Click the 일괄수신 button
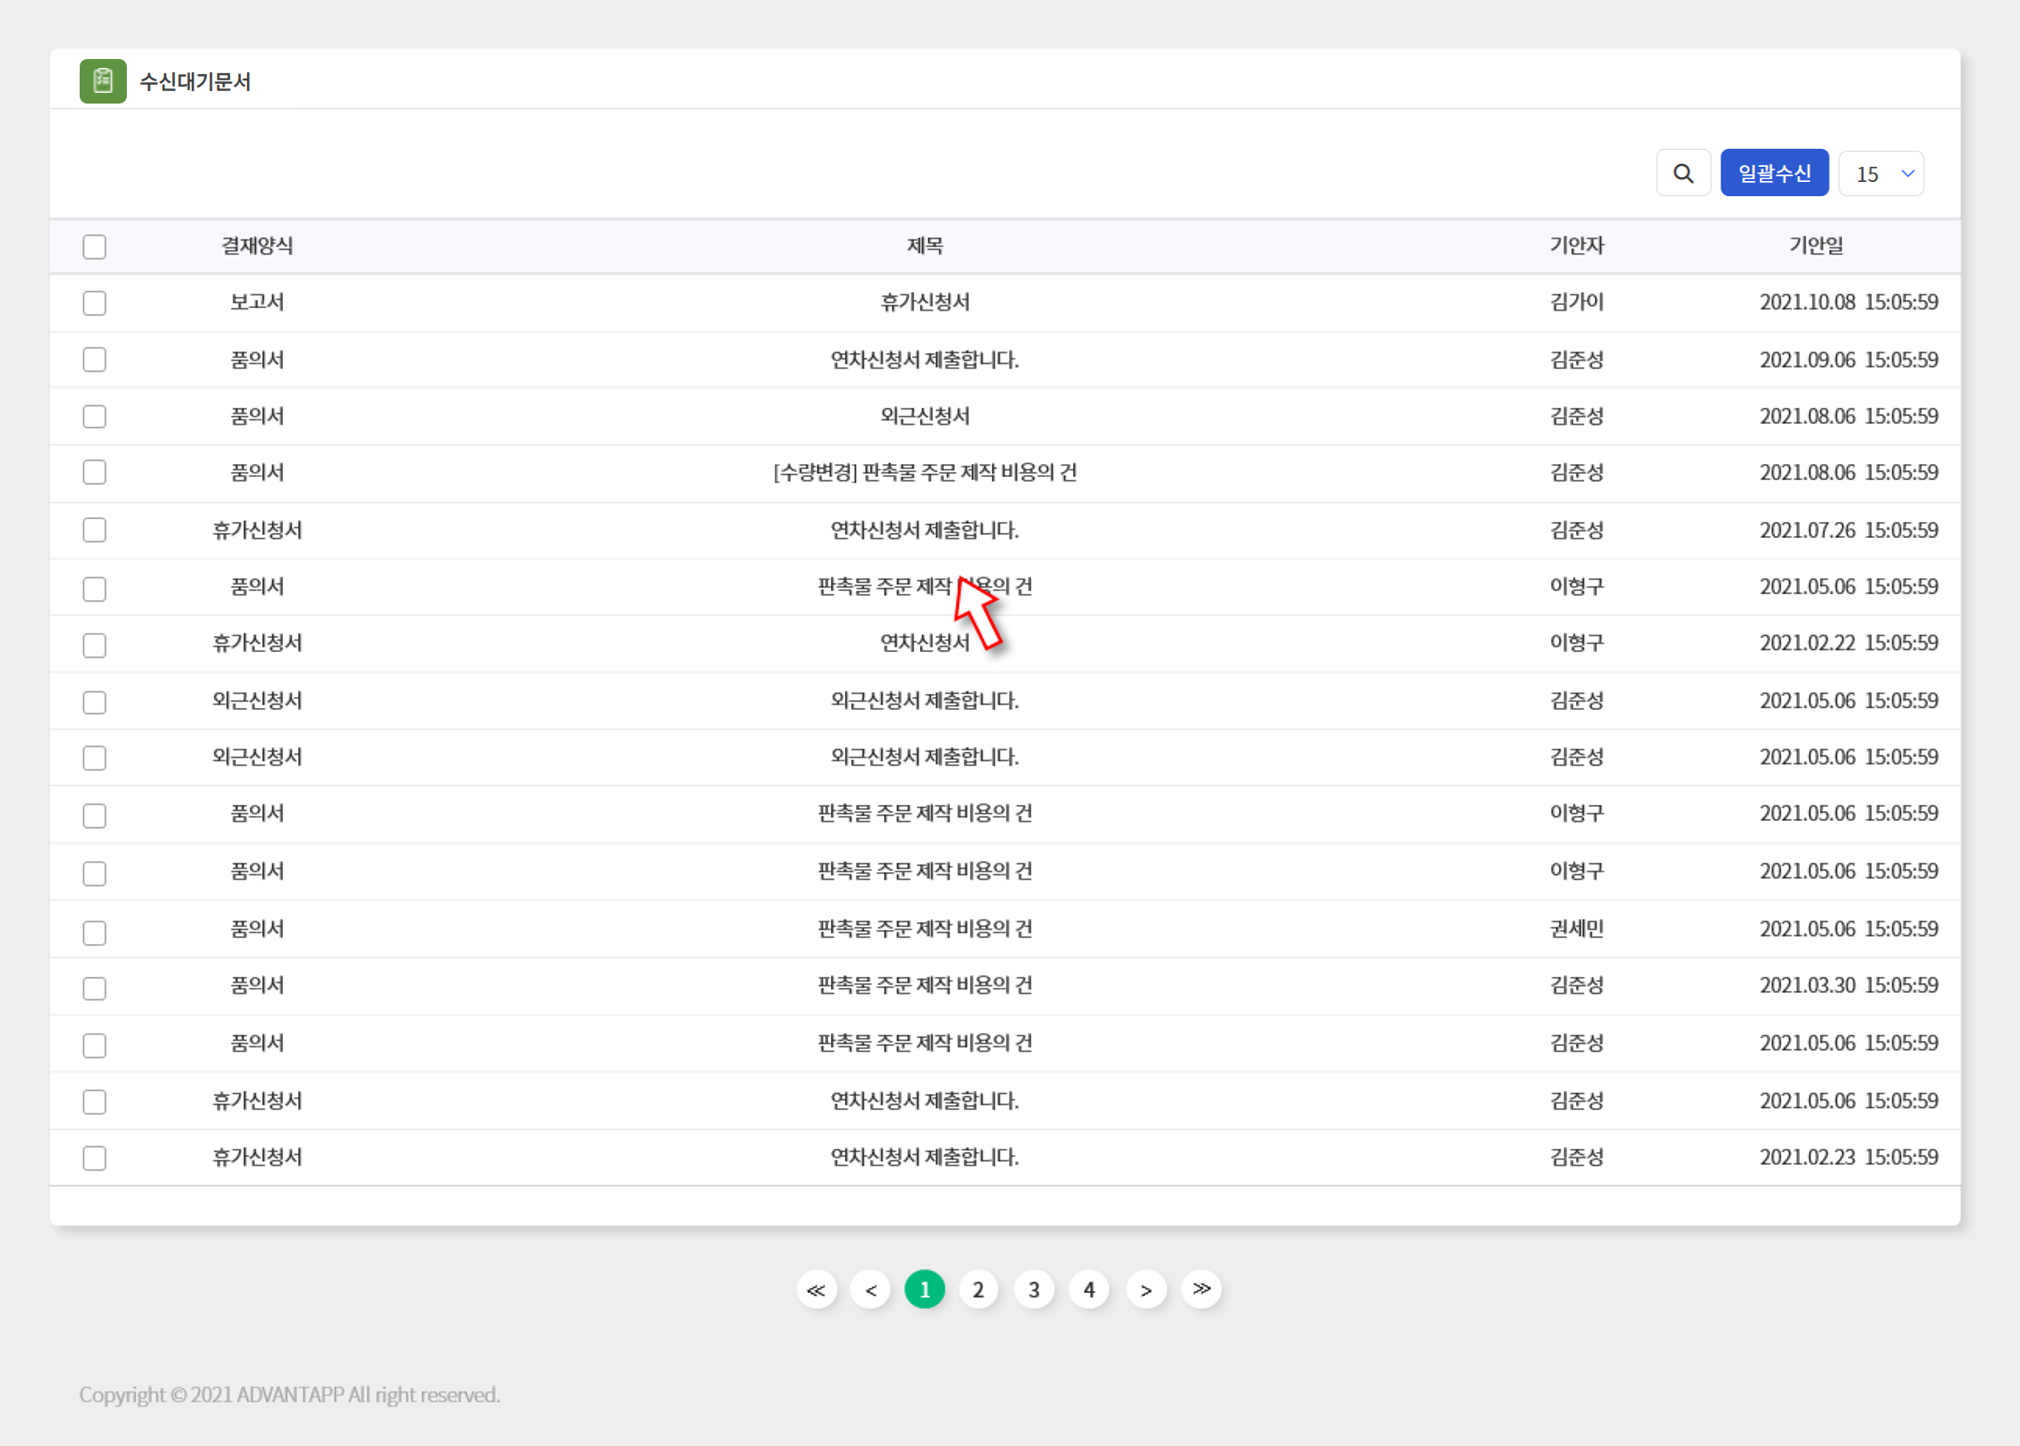This screenshot has width=2020, height=1446. pyautogui.click(x=1774, y=174)
